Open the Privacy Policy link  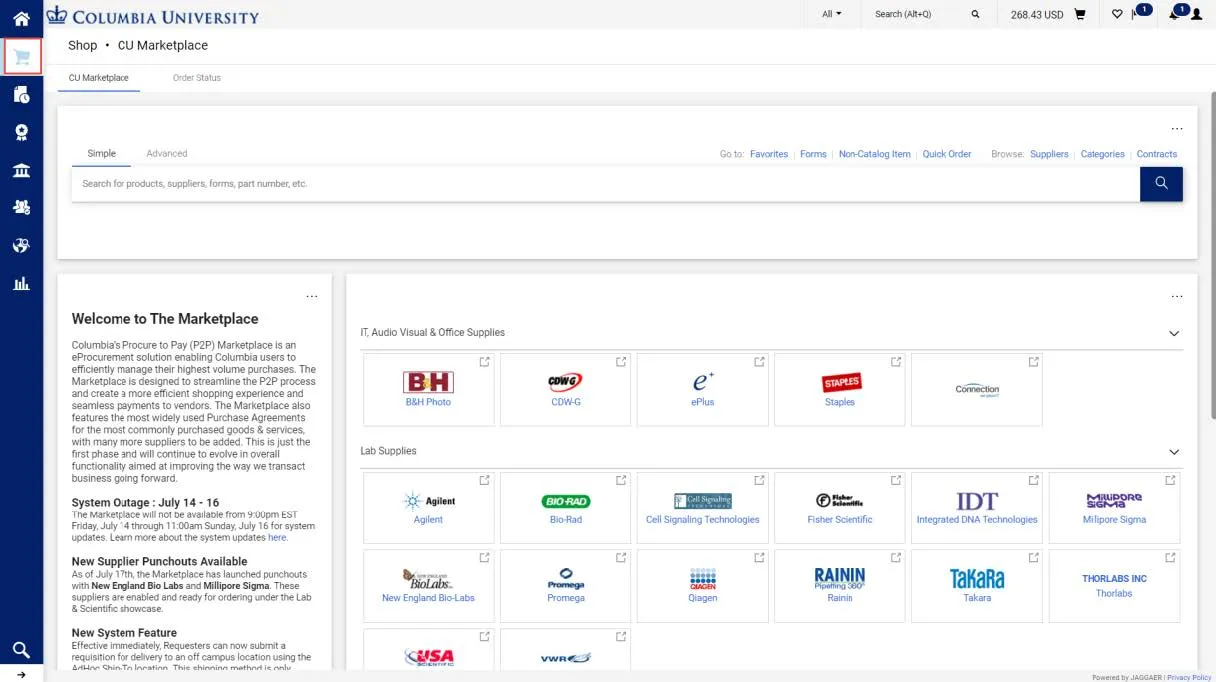click(x=1189, y=677)
